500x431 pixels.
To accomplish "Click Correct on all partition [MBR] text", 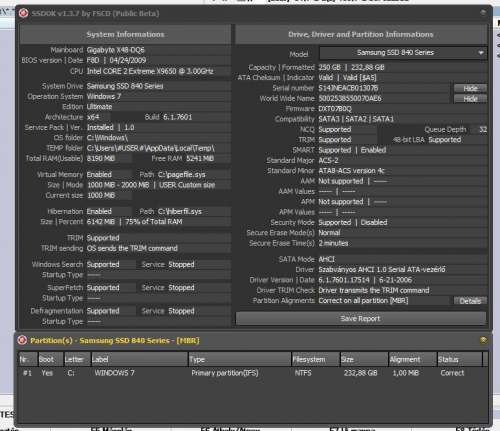I will (x=363, y=300).
